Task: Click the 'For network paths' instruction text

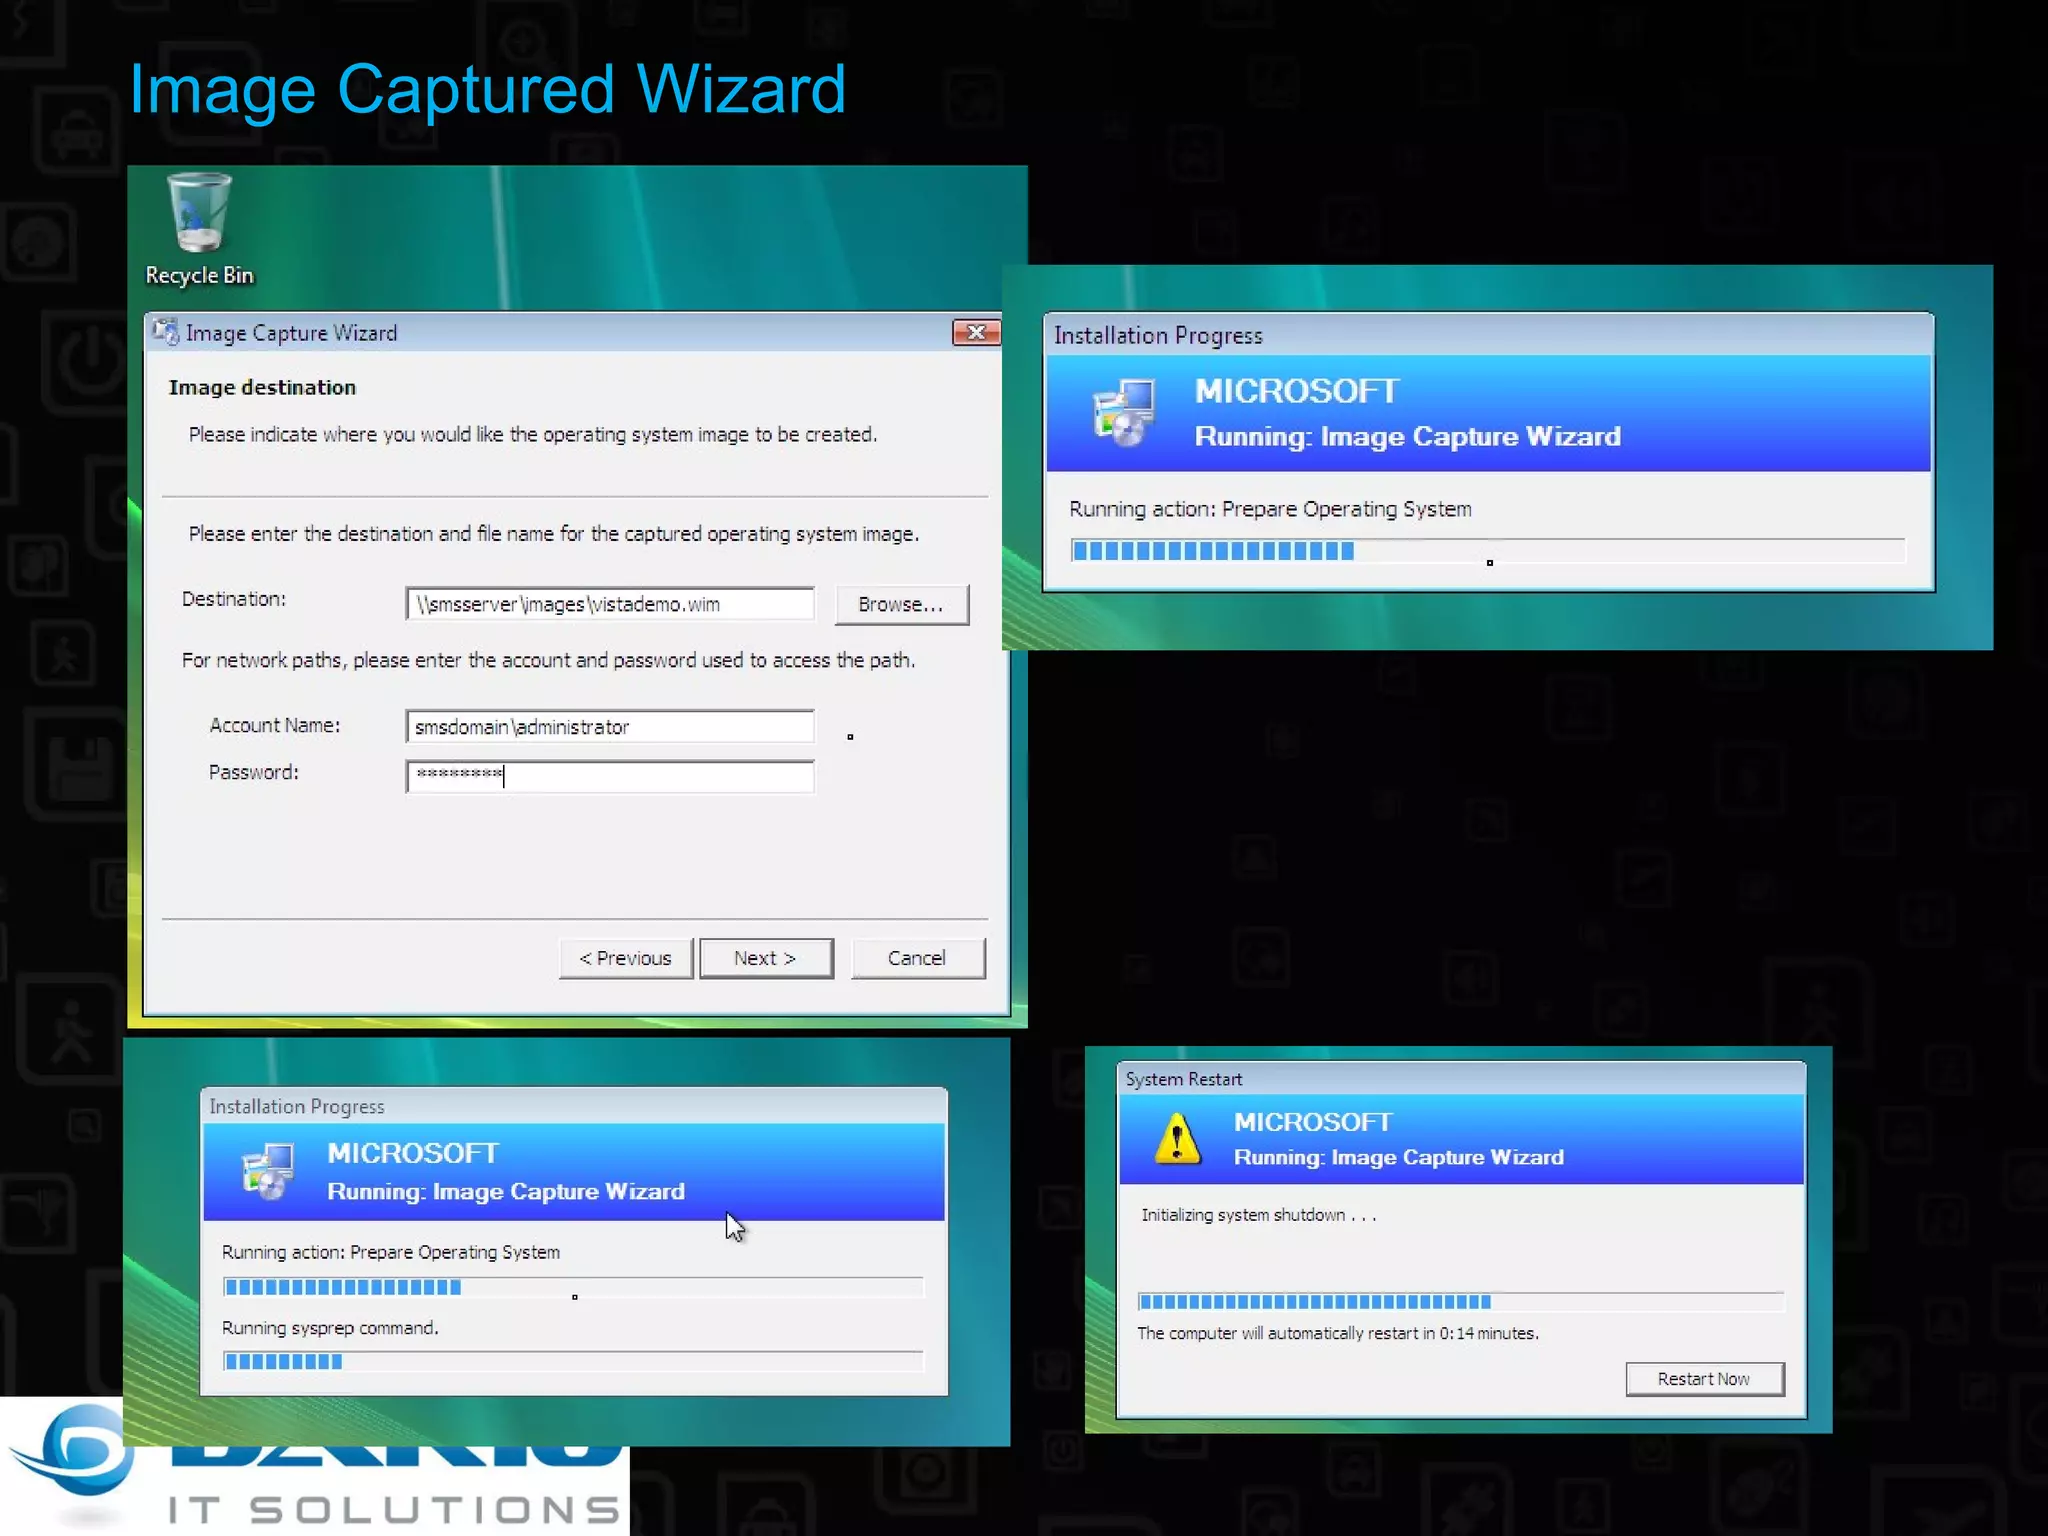Action: click(548, 660)
